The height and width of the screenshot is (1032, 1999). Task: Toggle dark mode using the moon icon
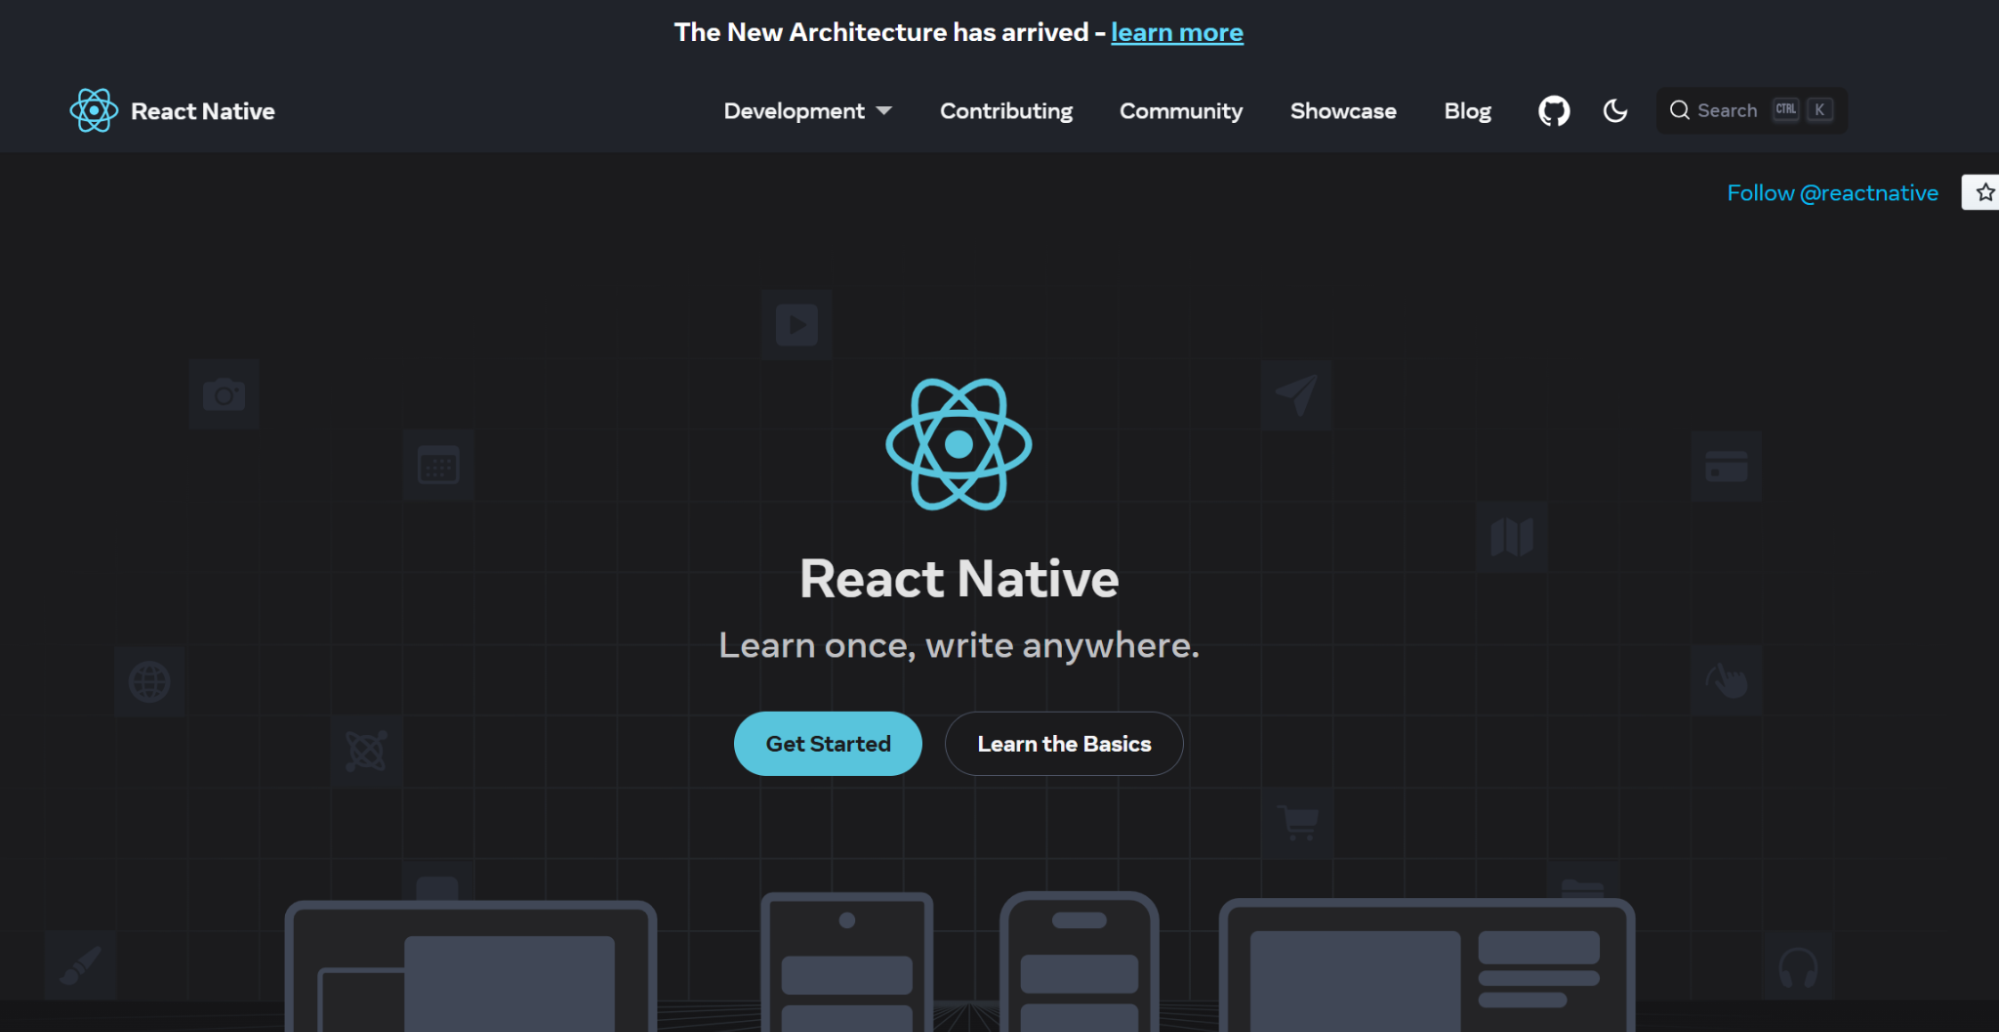pos(1614,110)
